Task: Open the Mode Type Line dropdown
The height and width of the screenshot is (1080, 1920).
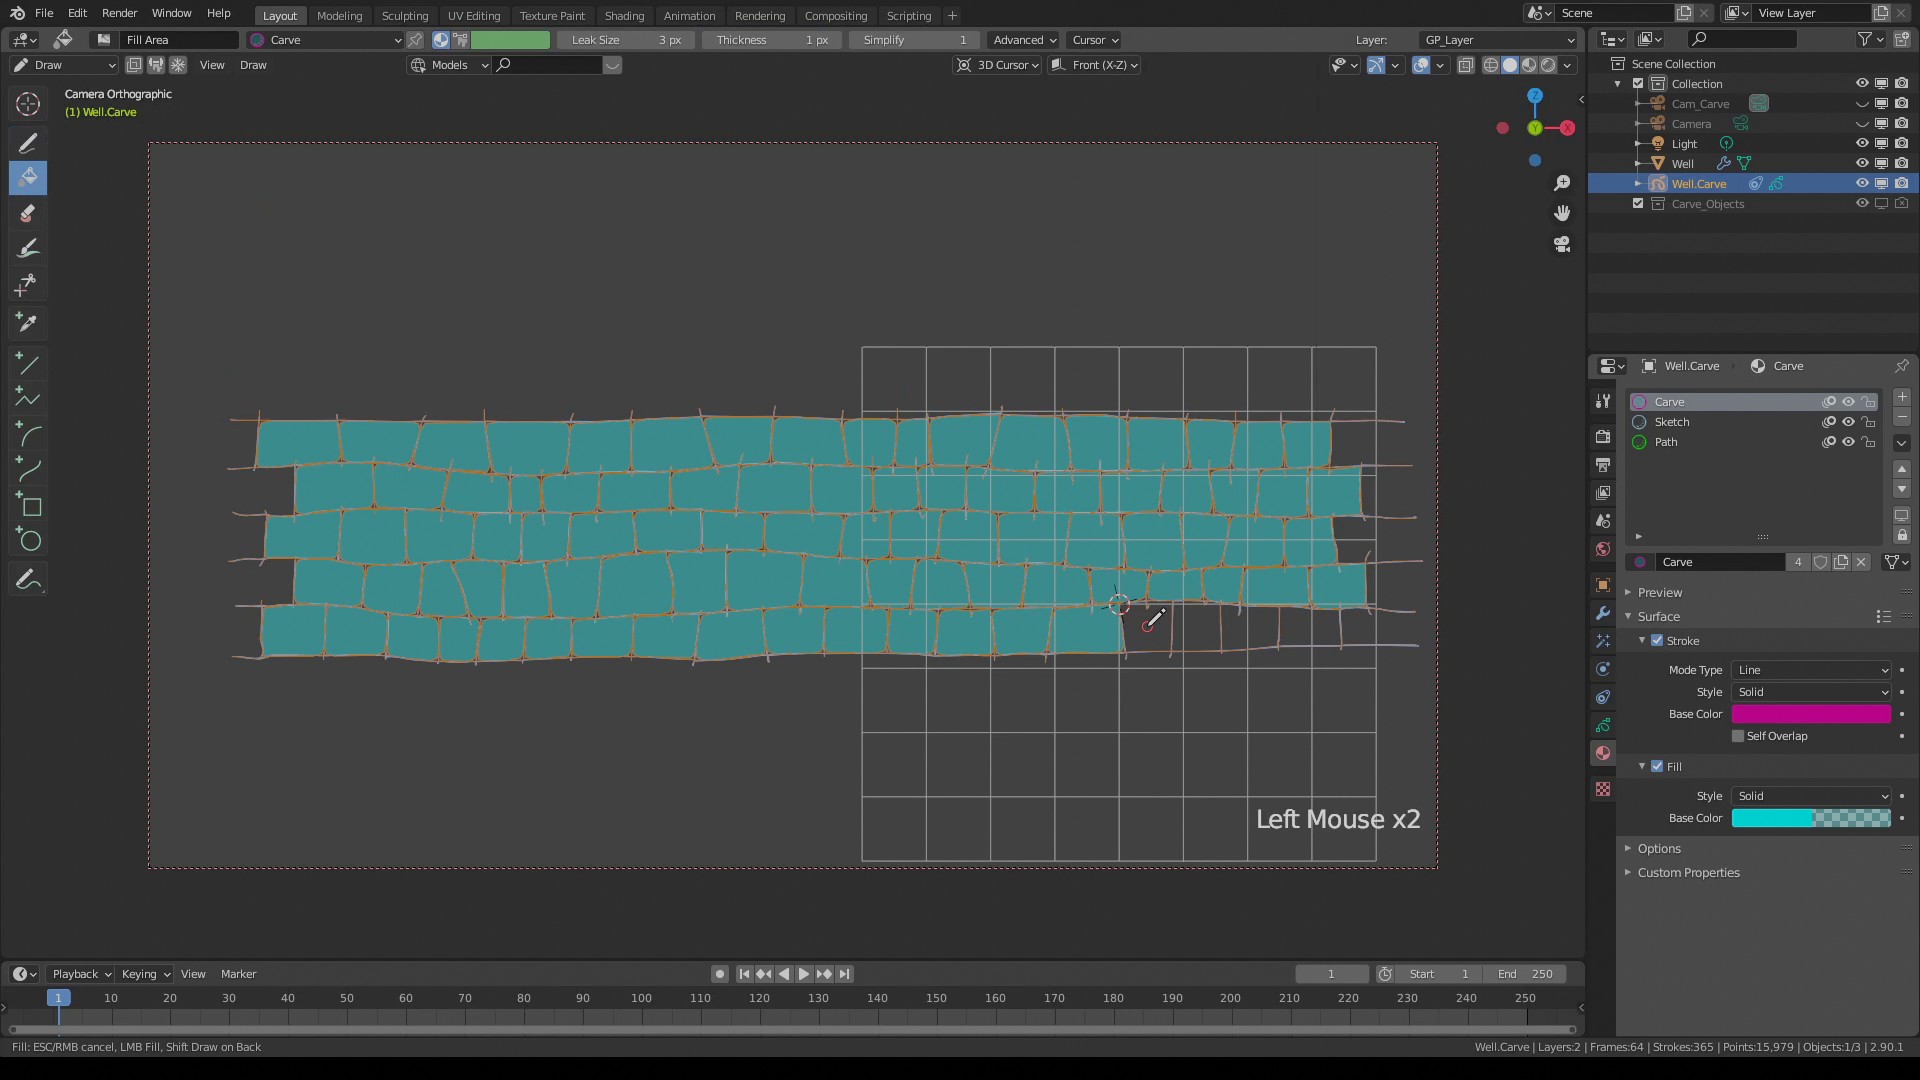Action: [1812, 670]
